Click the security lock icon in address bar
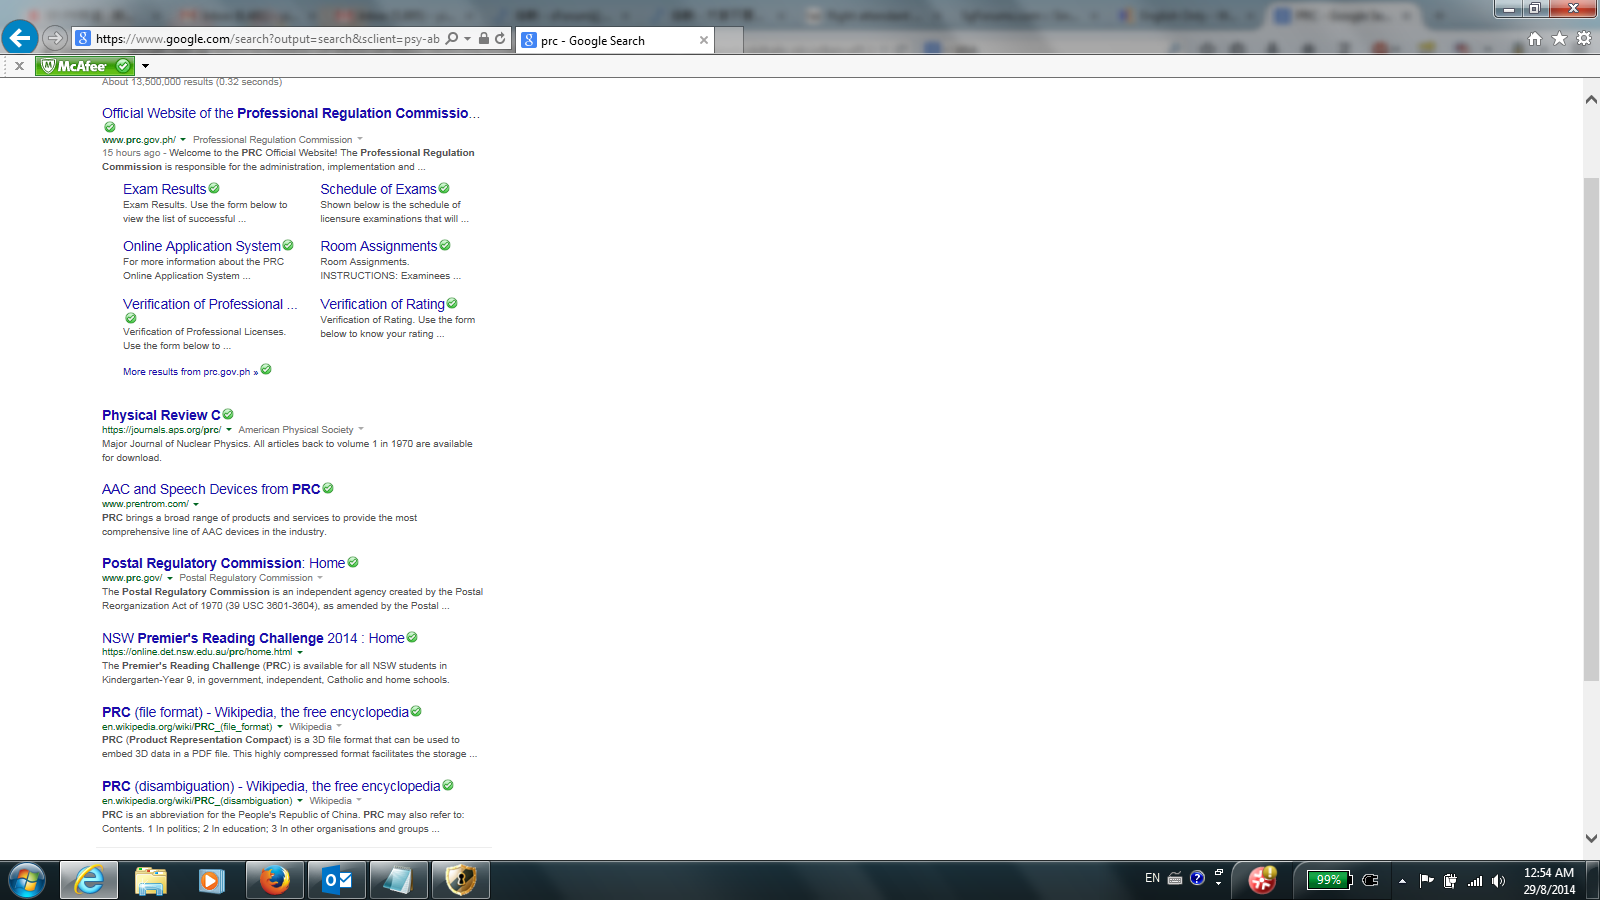 point(484,39)
